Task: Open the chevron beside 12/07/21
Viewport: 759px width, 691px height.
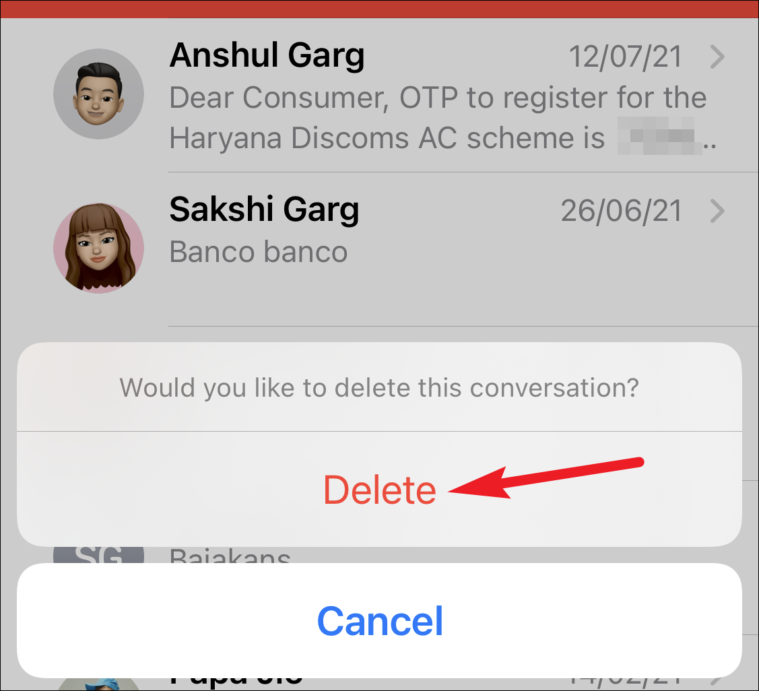Action: pyautogui.click(x=717, y=57)
